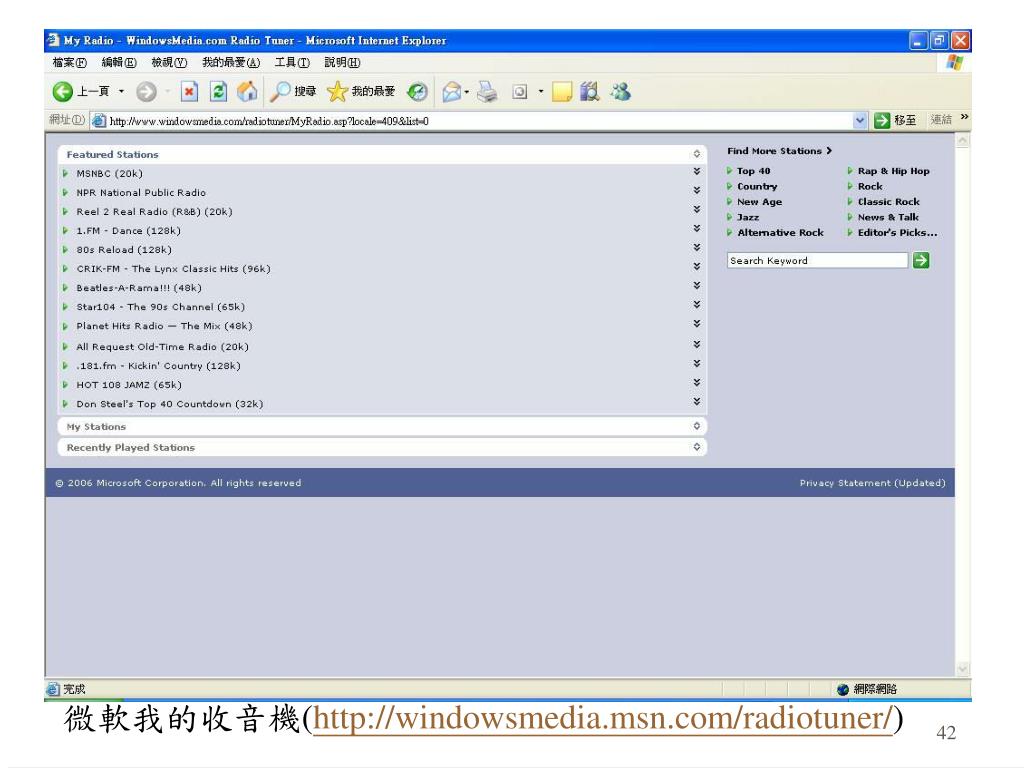
Task: Open the Mail button dropdown arrow
Action: (466, 92)
